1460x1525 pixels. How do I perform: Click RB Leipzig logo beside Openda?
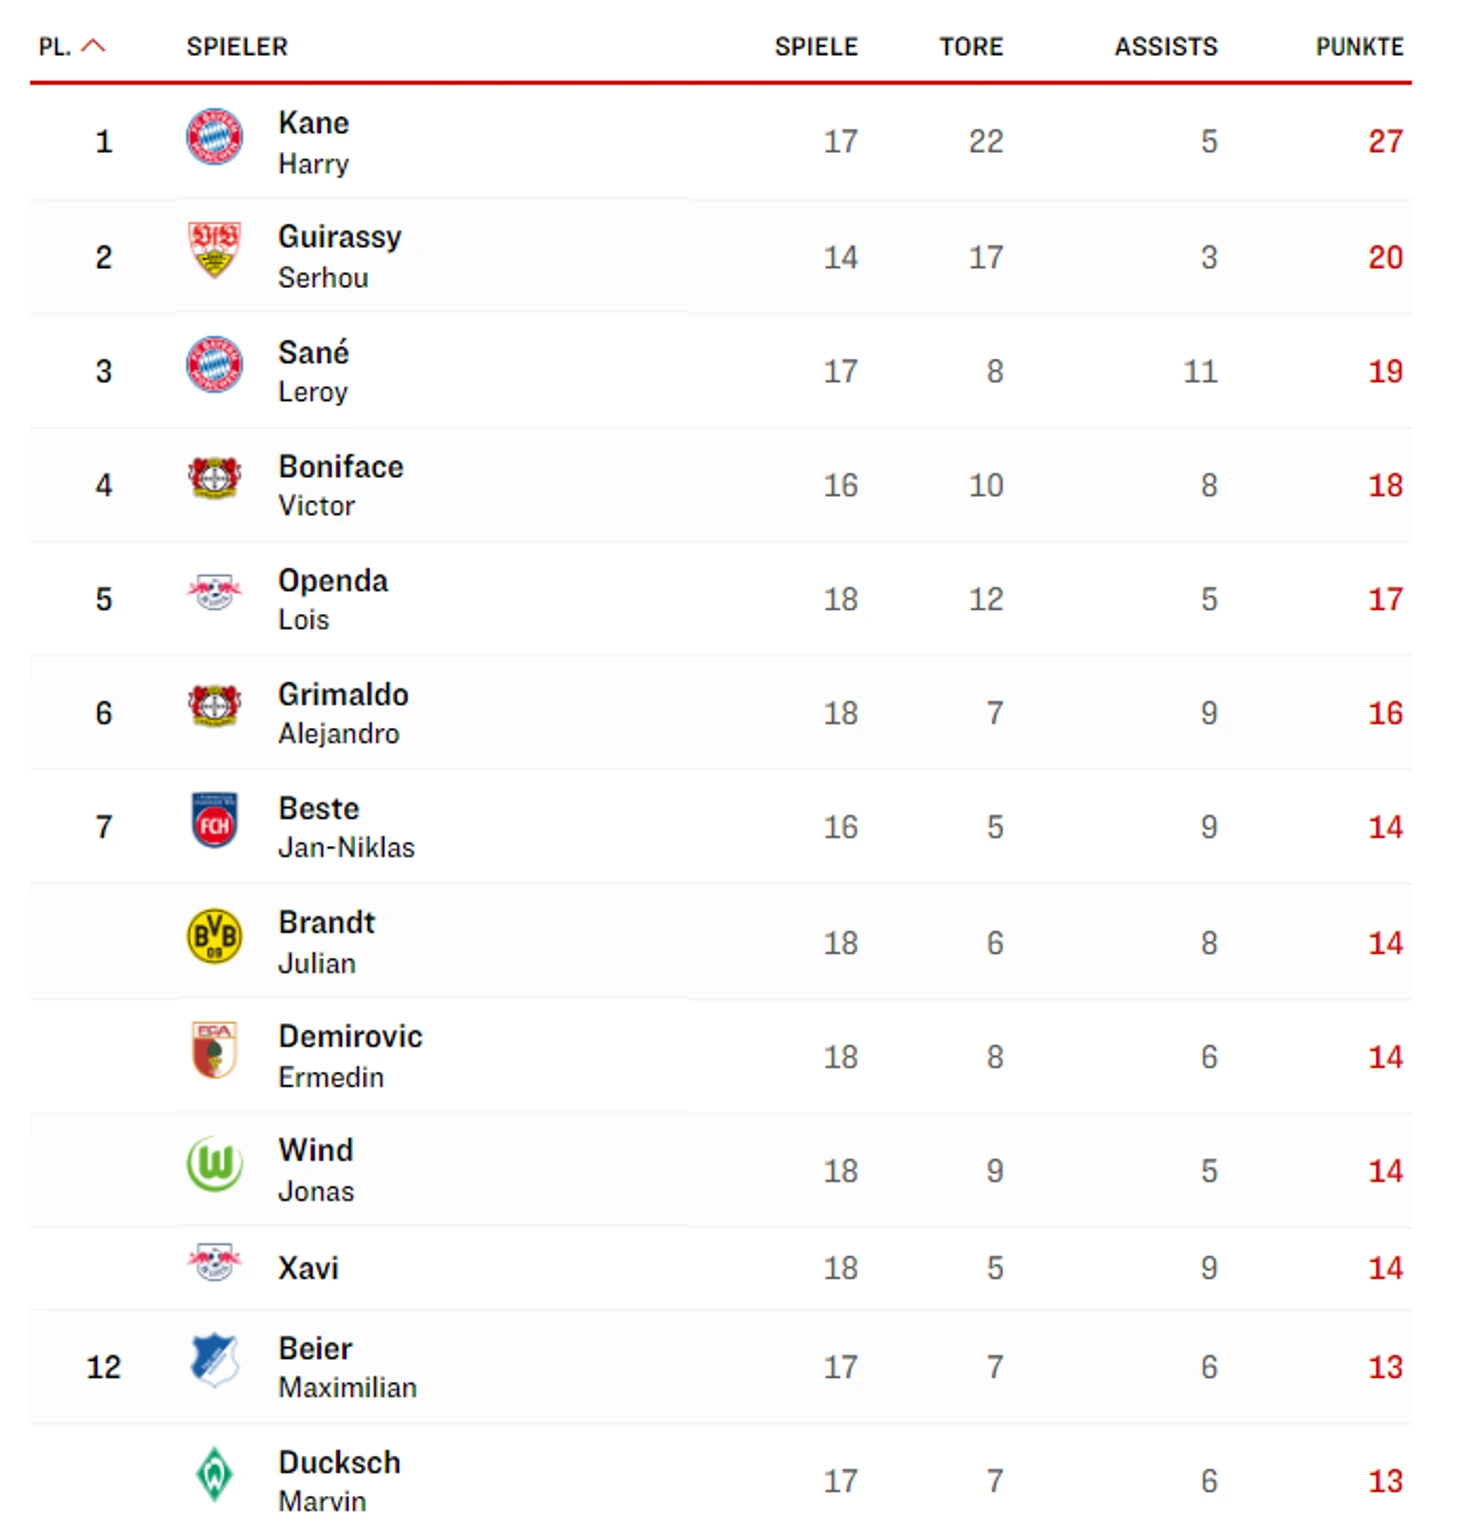(x=214, y=592)
